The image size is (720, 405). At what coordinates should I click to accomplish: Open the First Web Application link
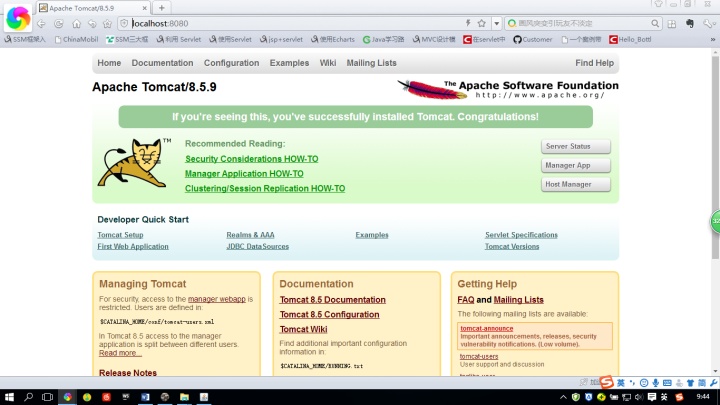click(133, 246)
